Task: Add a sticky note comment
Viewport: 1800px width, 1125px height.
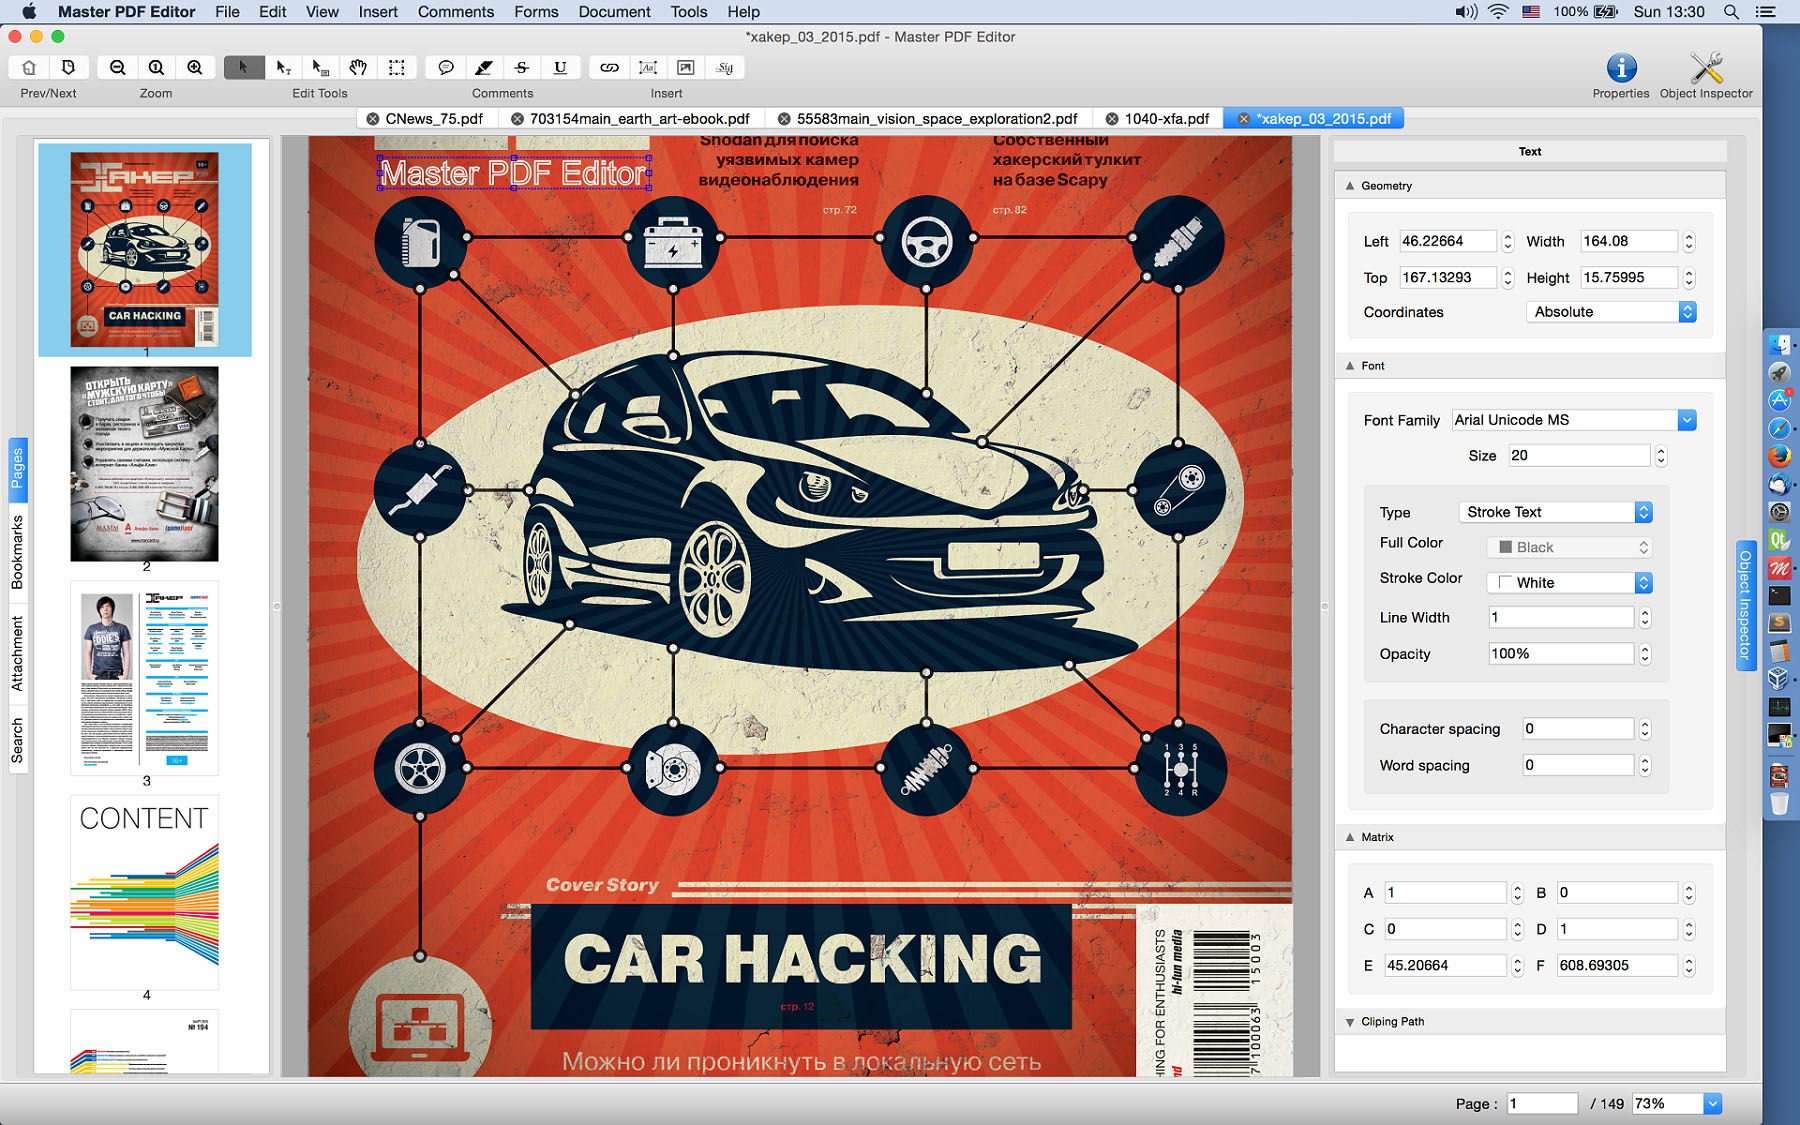Action: [446, 67]
